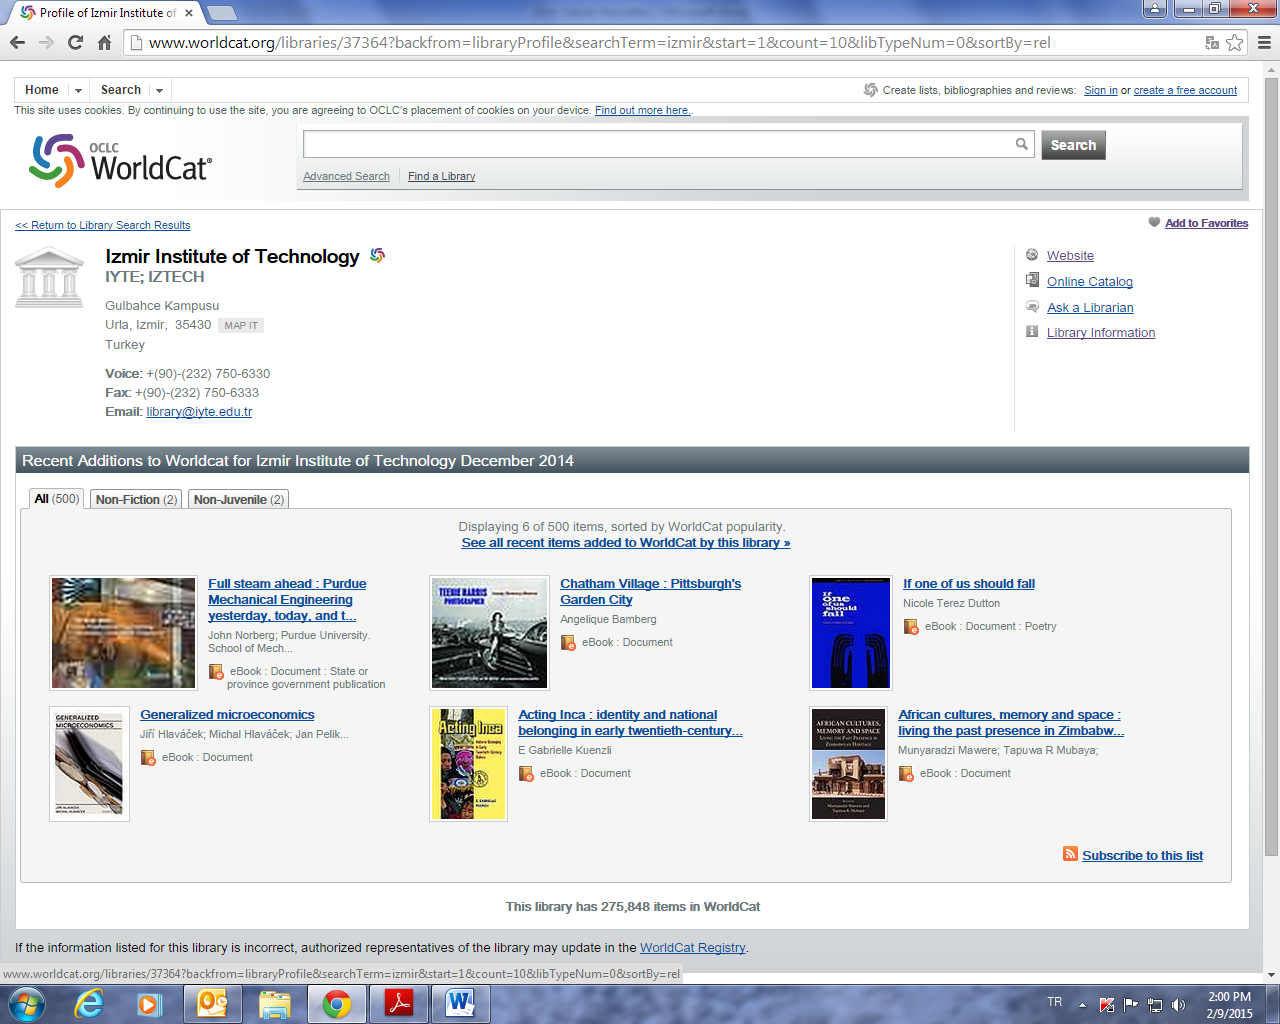Select the Profile of Izmir Institute browser tab
This screenshot has width=1280, height=1024.
tap(107, 13)
